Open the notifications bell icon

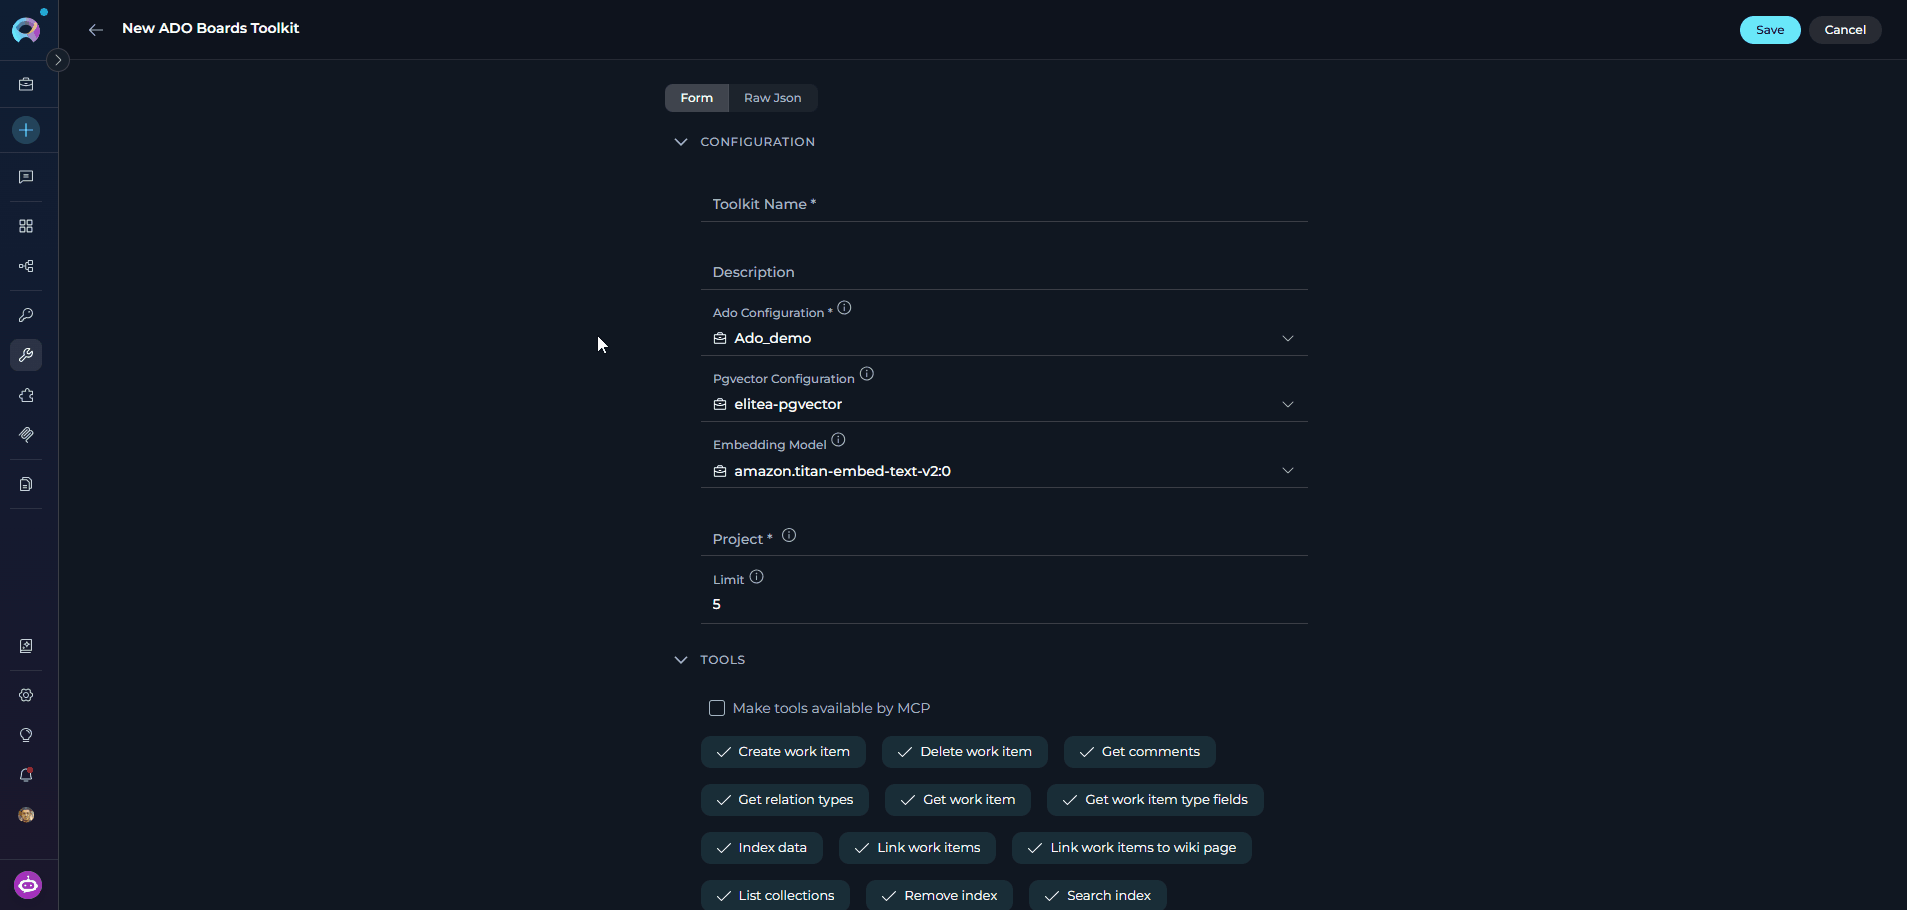pos(26,775)
